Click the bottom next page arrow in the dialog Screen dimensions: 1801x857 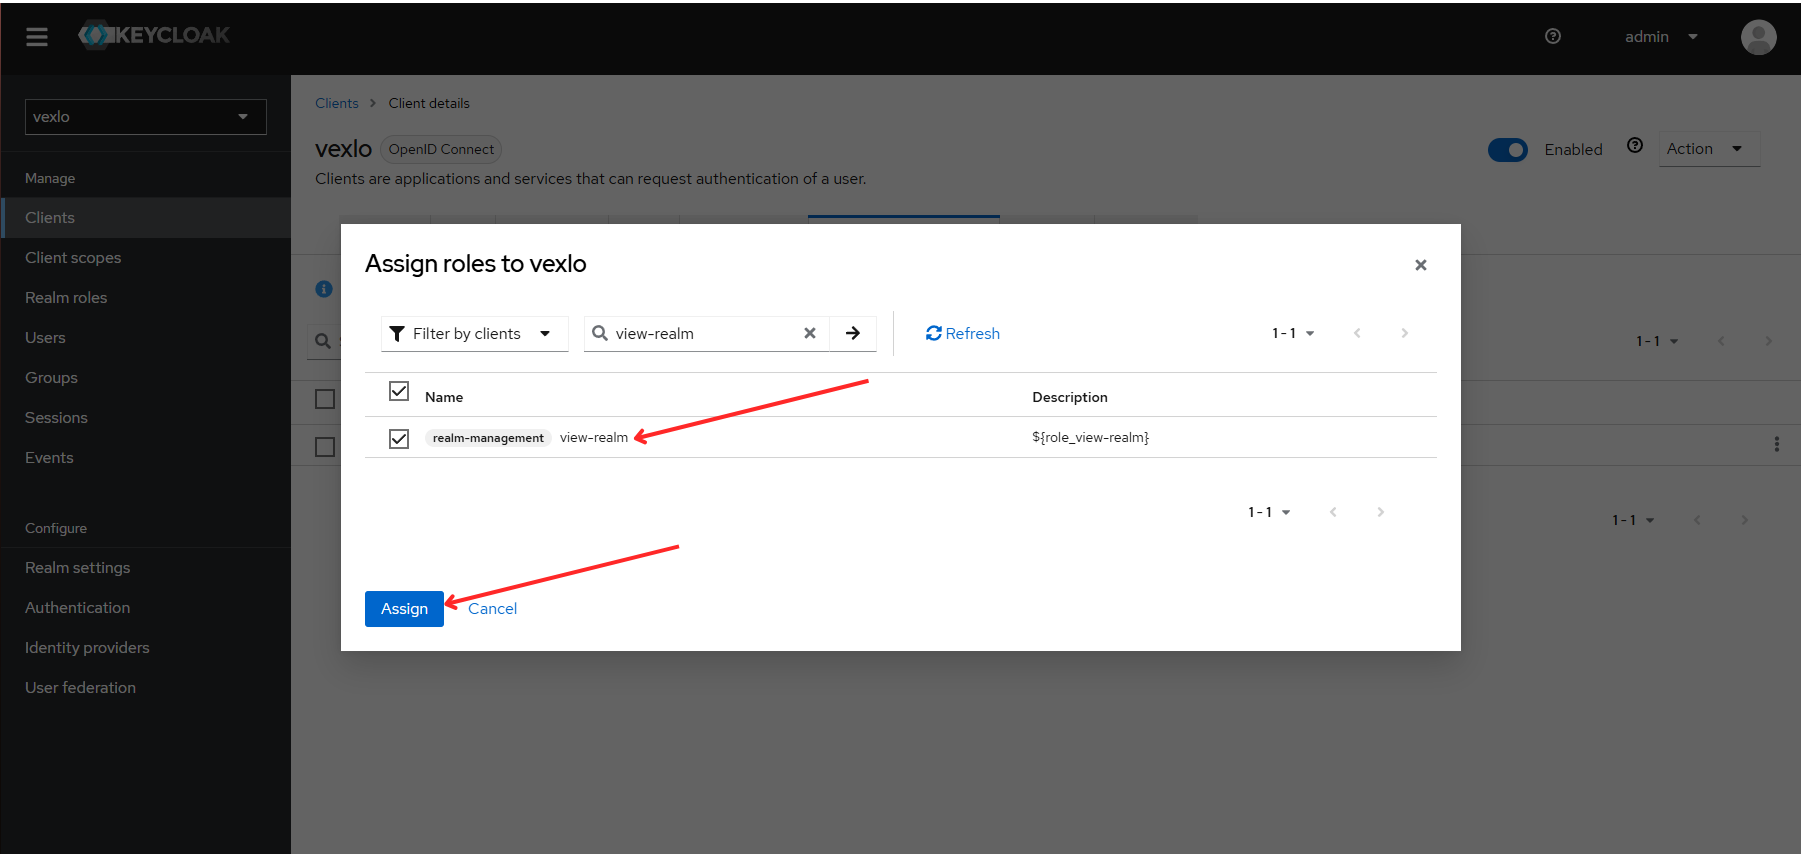1380,513
